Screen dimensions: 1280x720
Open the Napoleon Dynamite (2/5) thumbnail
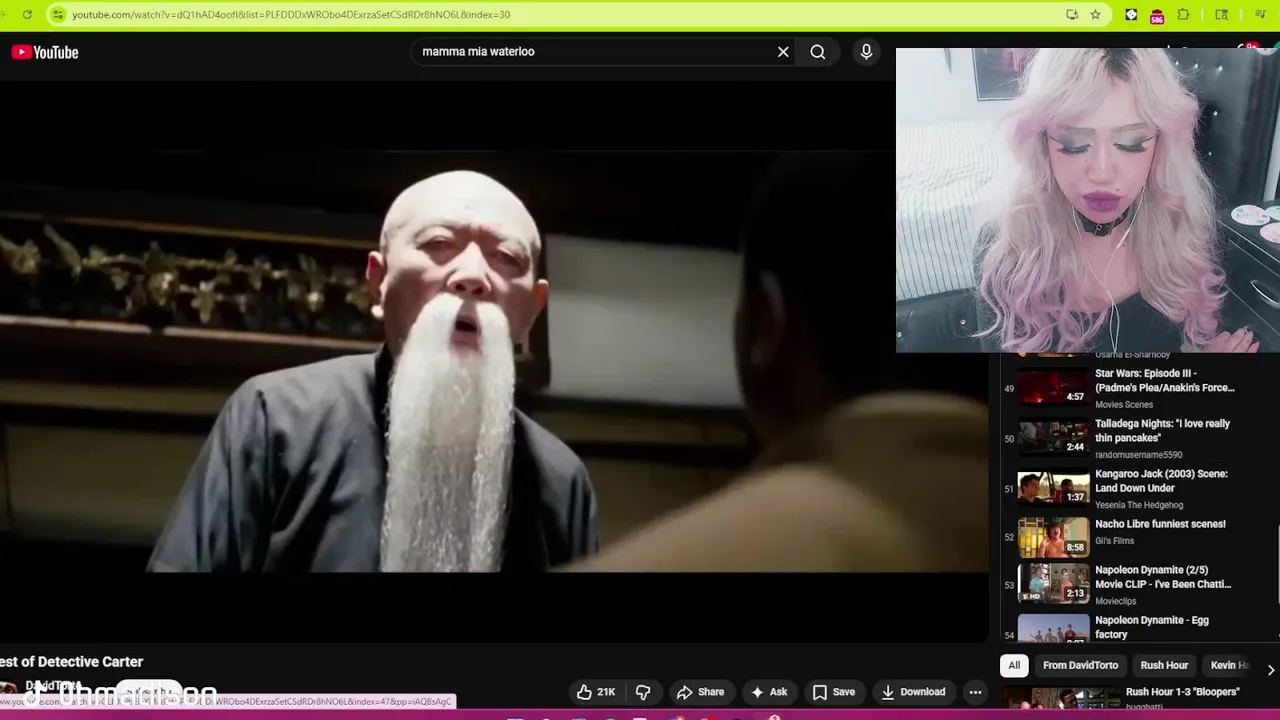click(1053, 584)
